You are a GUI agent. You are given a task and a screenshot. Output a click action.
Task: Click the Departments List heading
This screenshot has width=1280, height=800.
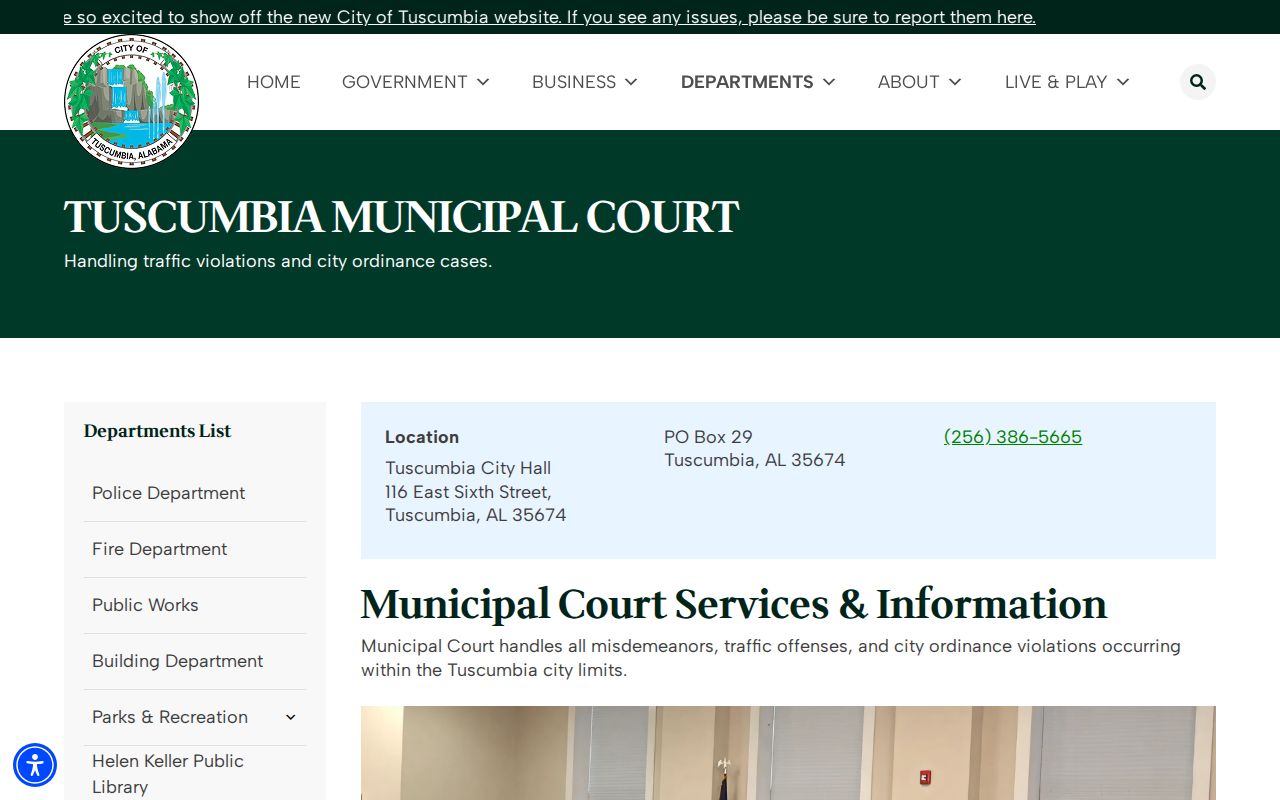click(157, 431)
